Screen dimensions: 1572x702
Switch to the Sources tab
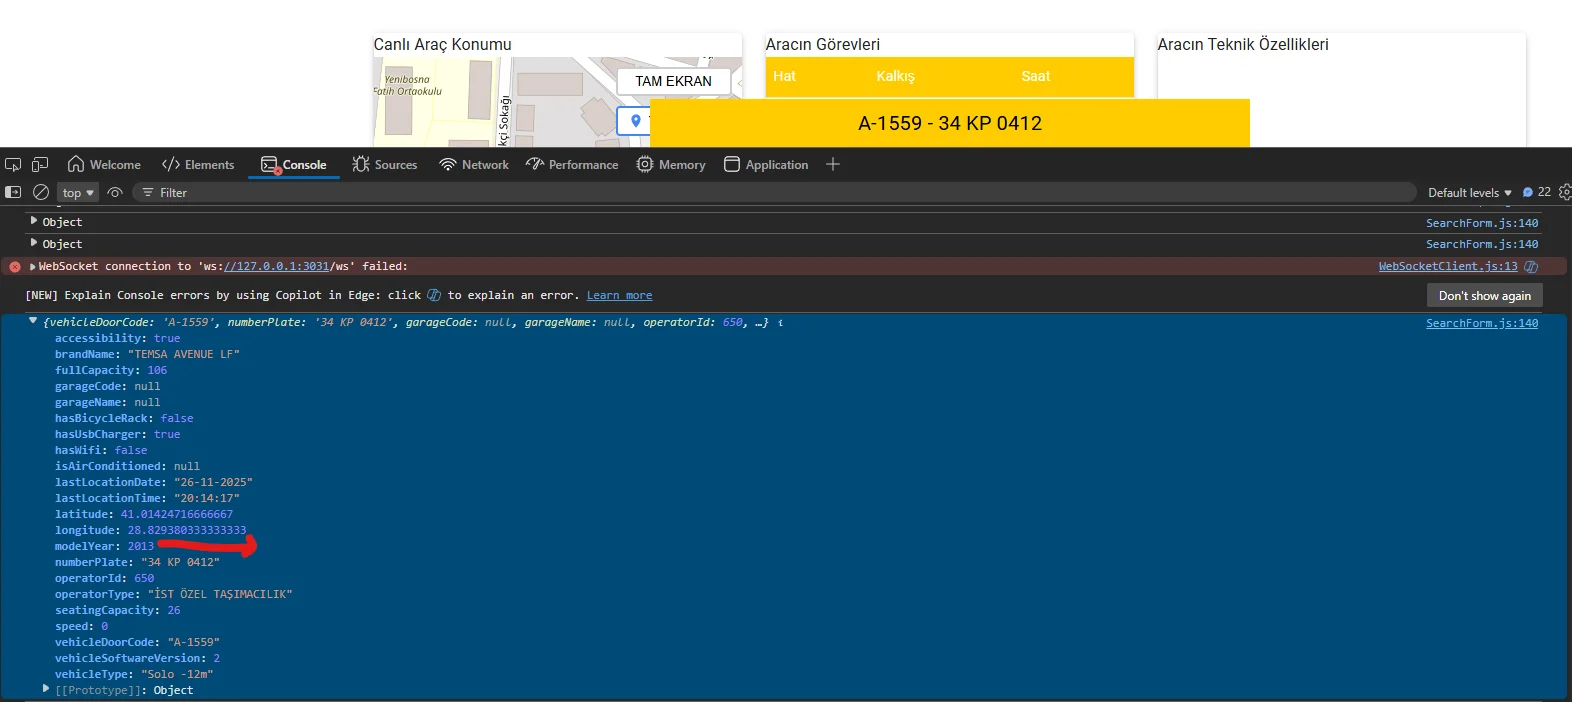[385, 165]
